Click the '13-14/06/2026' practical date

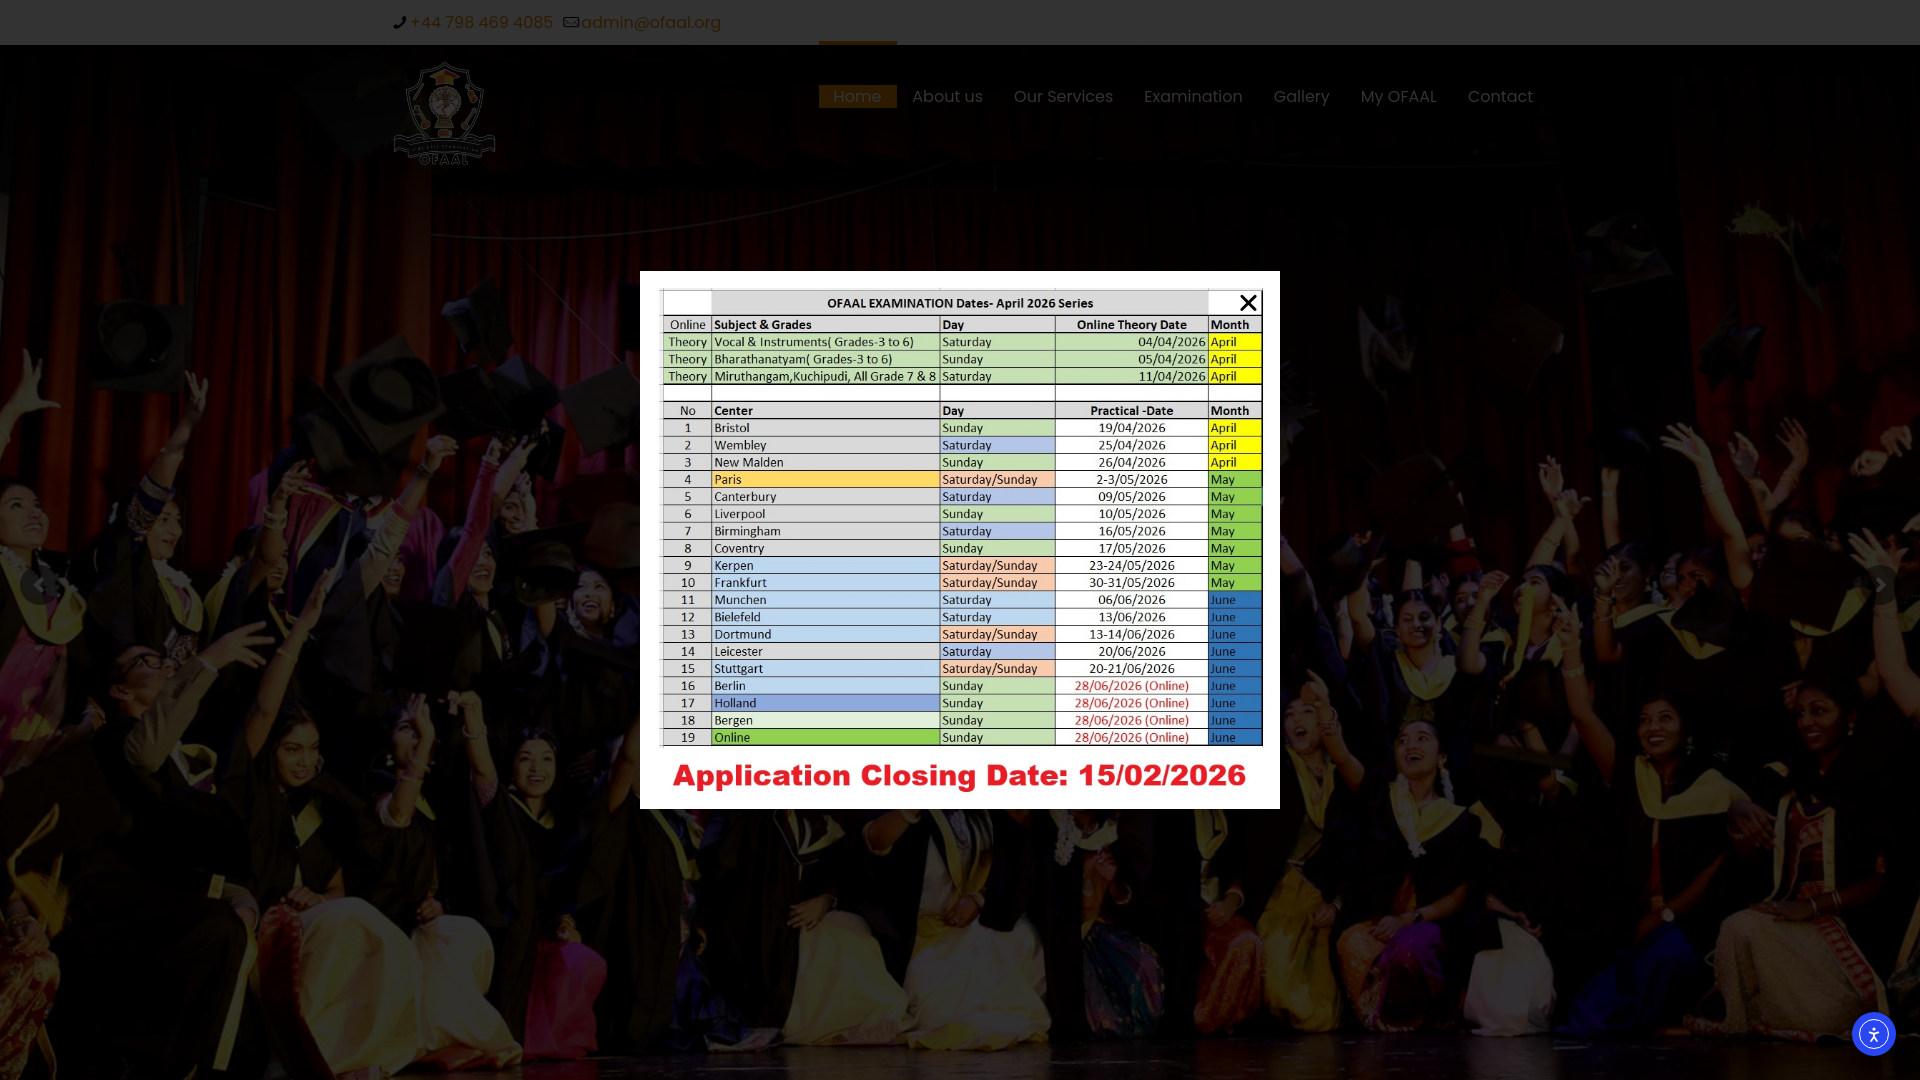coord(1132,634)
